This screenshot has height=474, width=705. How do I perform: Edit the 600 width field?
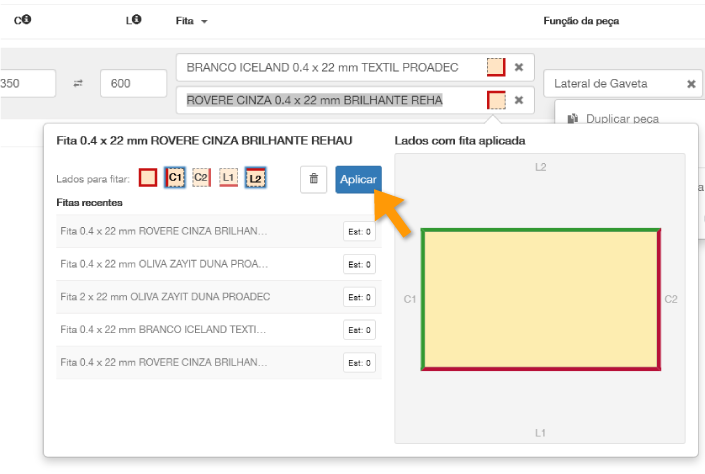coord(134,83)
